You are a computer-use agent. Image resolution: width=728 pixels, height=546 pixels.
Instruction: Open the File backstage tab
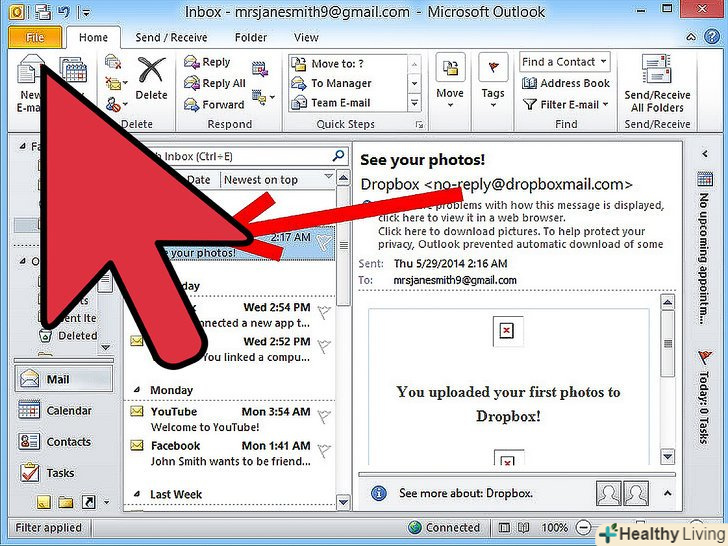coord(35,37)
